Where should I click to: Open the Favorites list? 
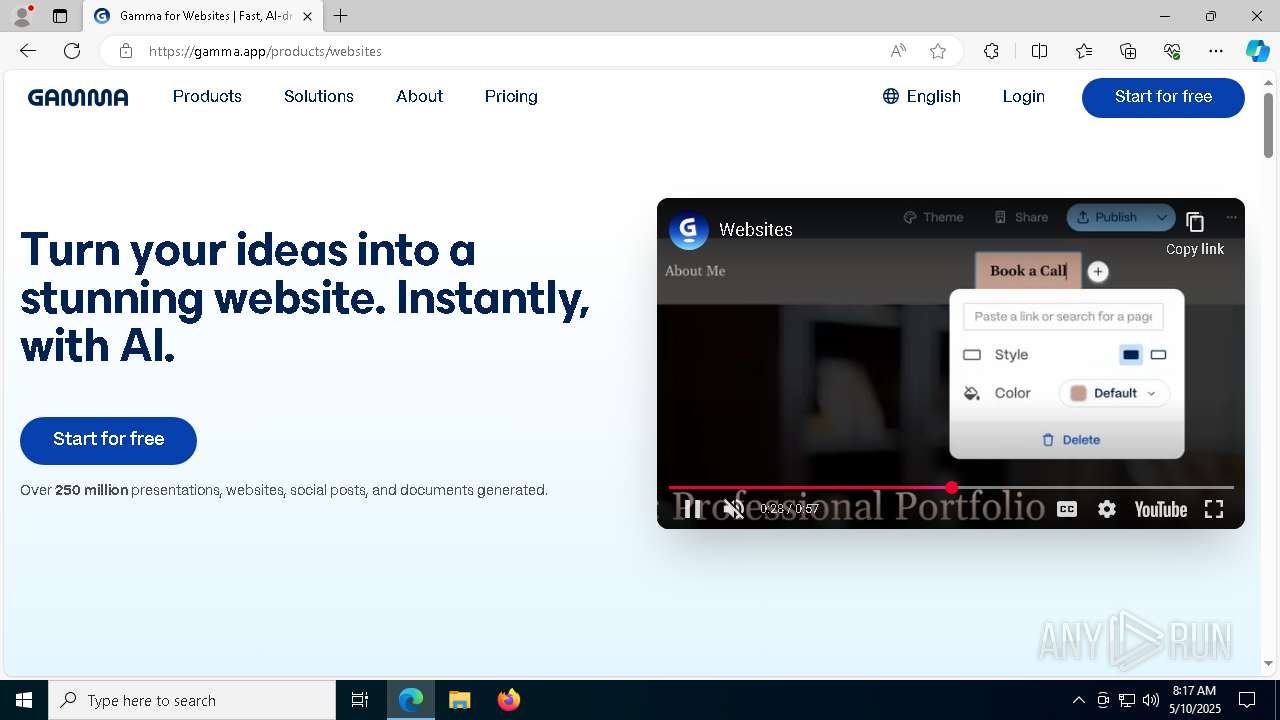1084,51
